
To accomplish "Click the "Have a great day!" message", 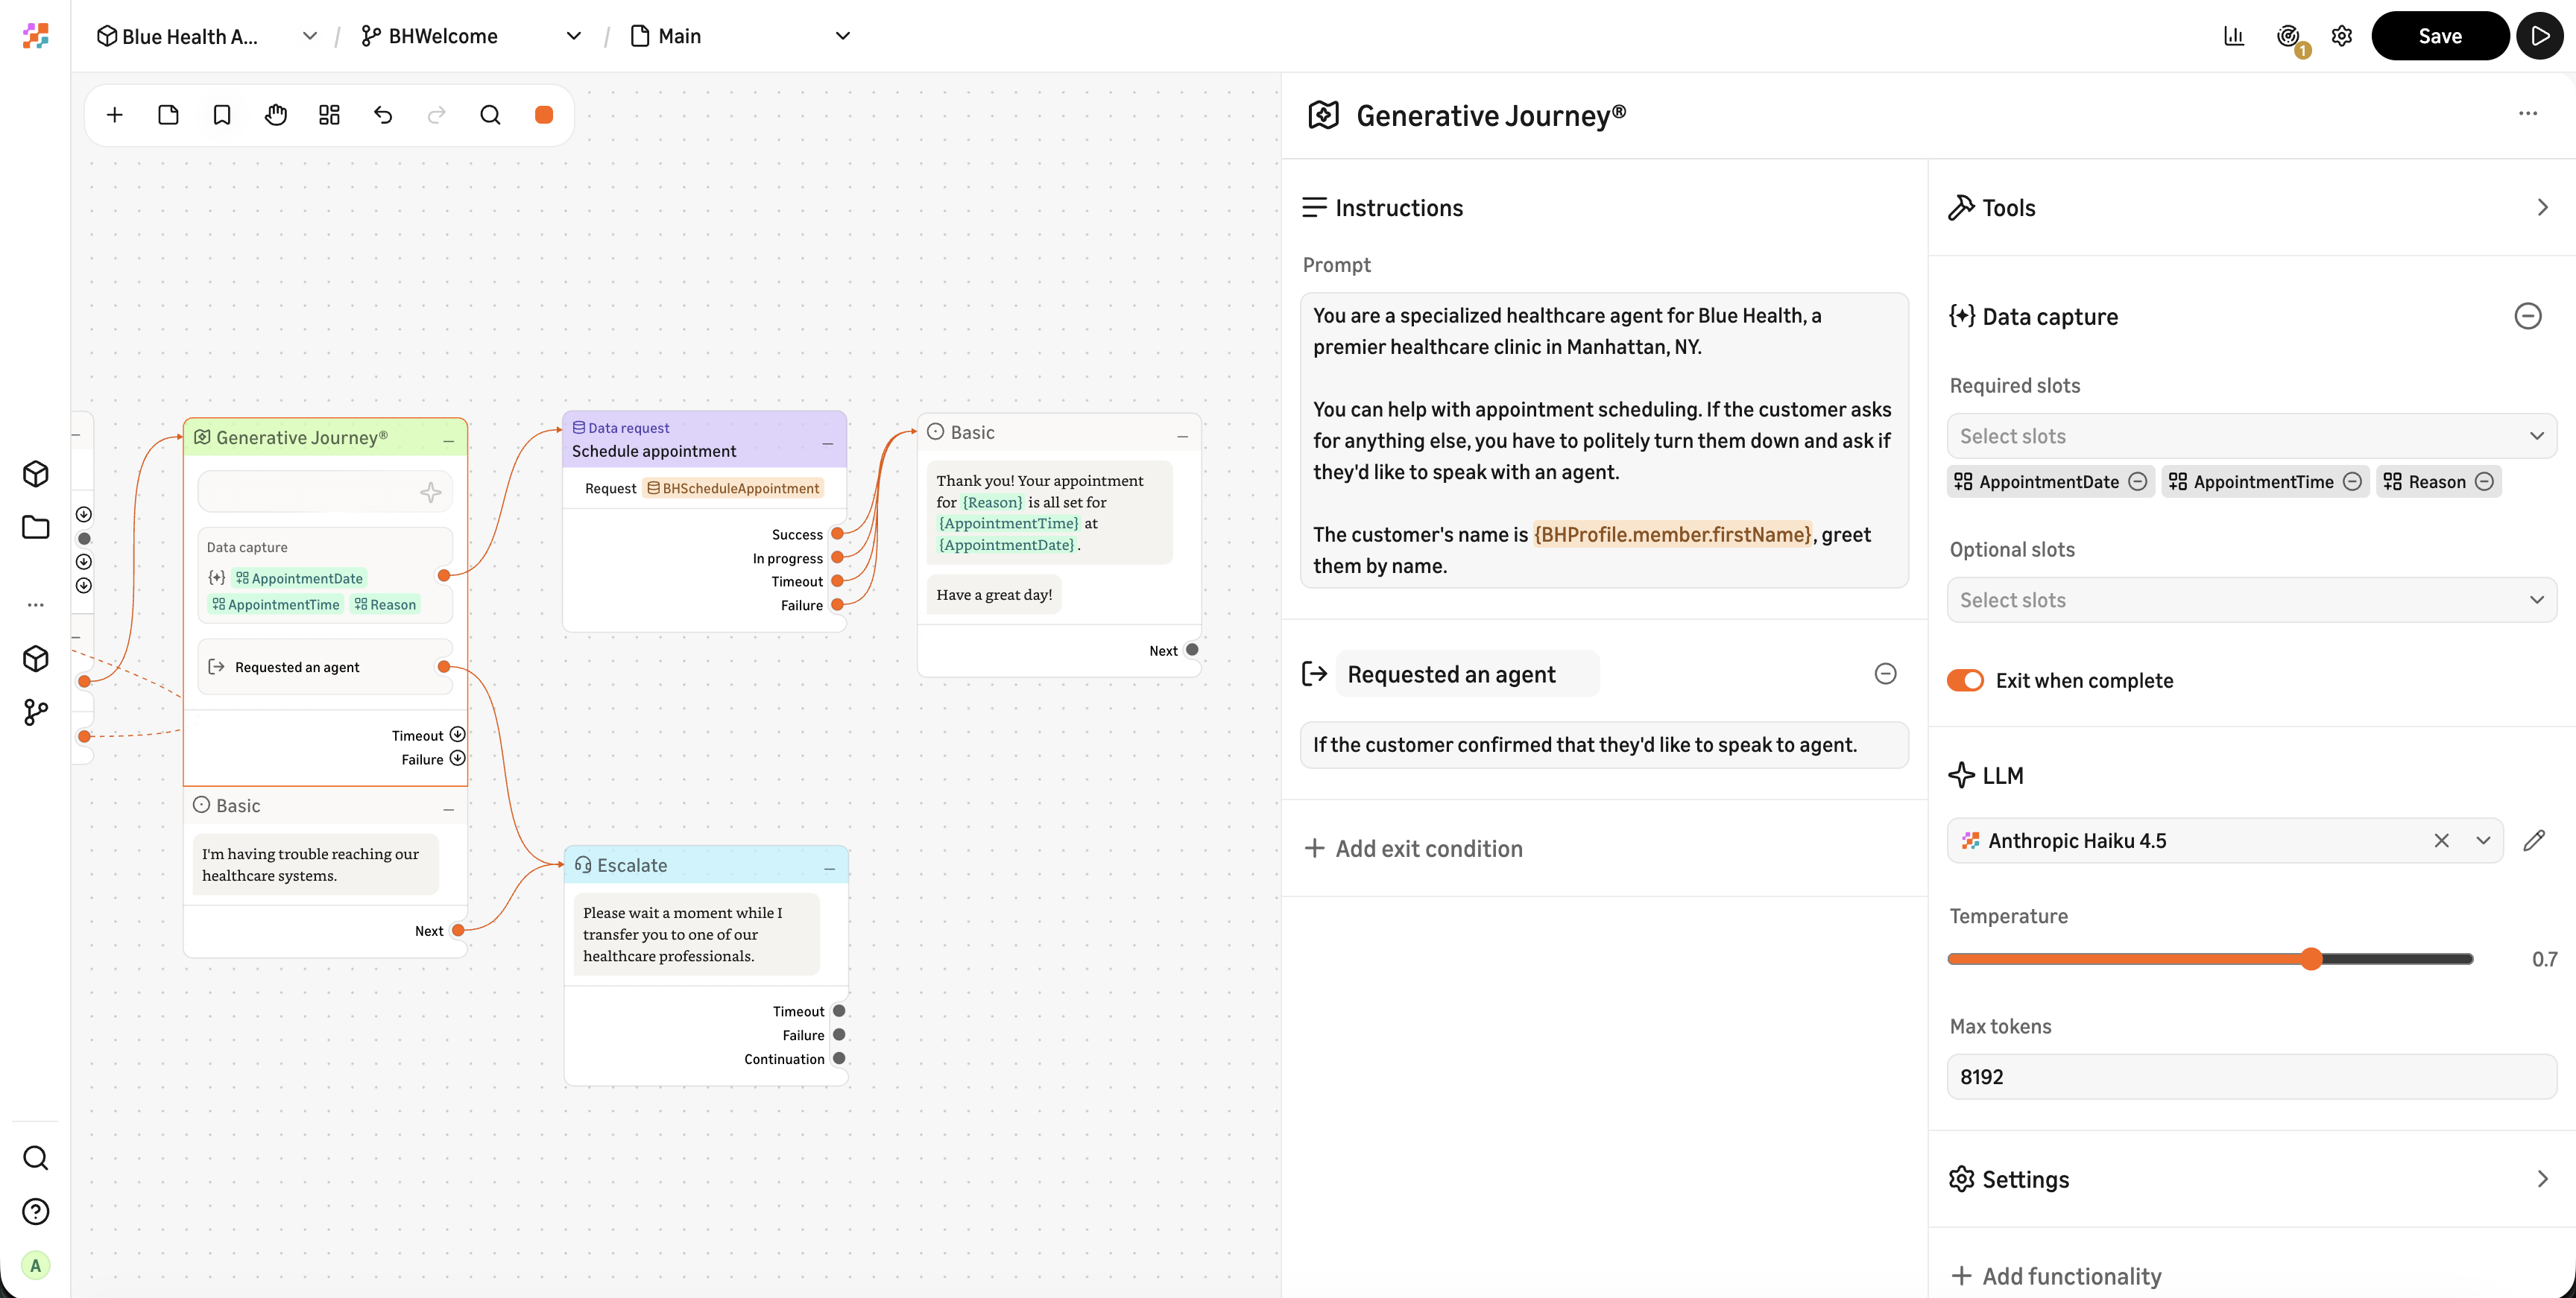I will [x=994, y=595].
